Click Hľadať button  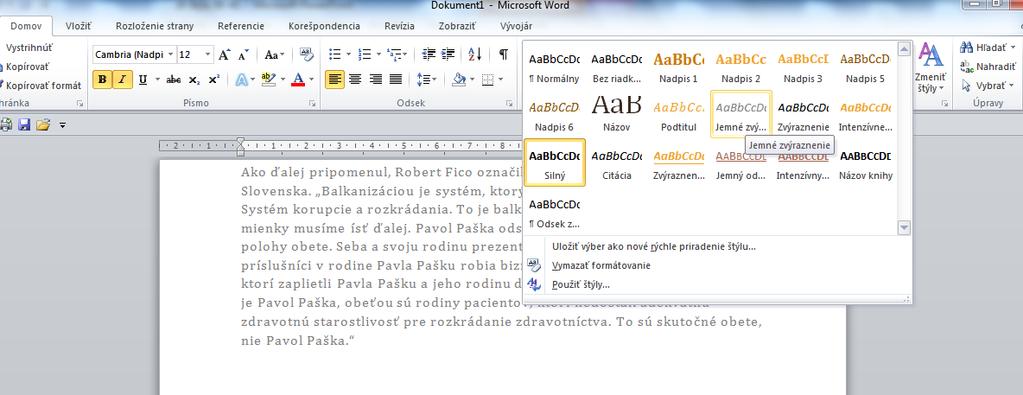pyautogui.click(x=988, y=48)
